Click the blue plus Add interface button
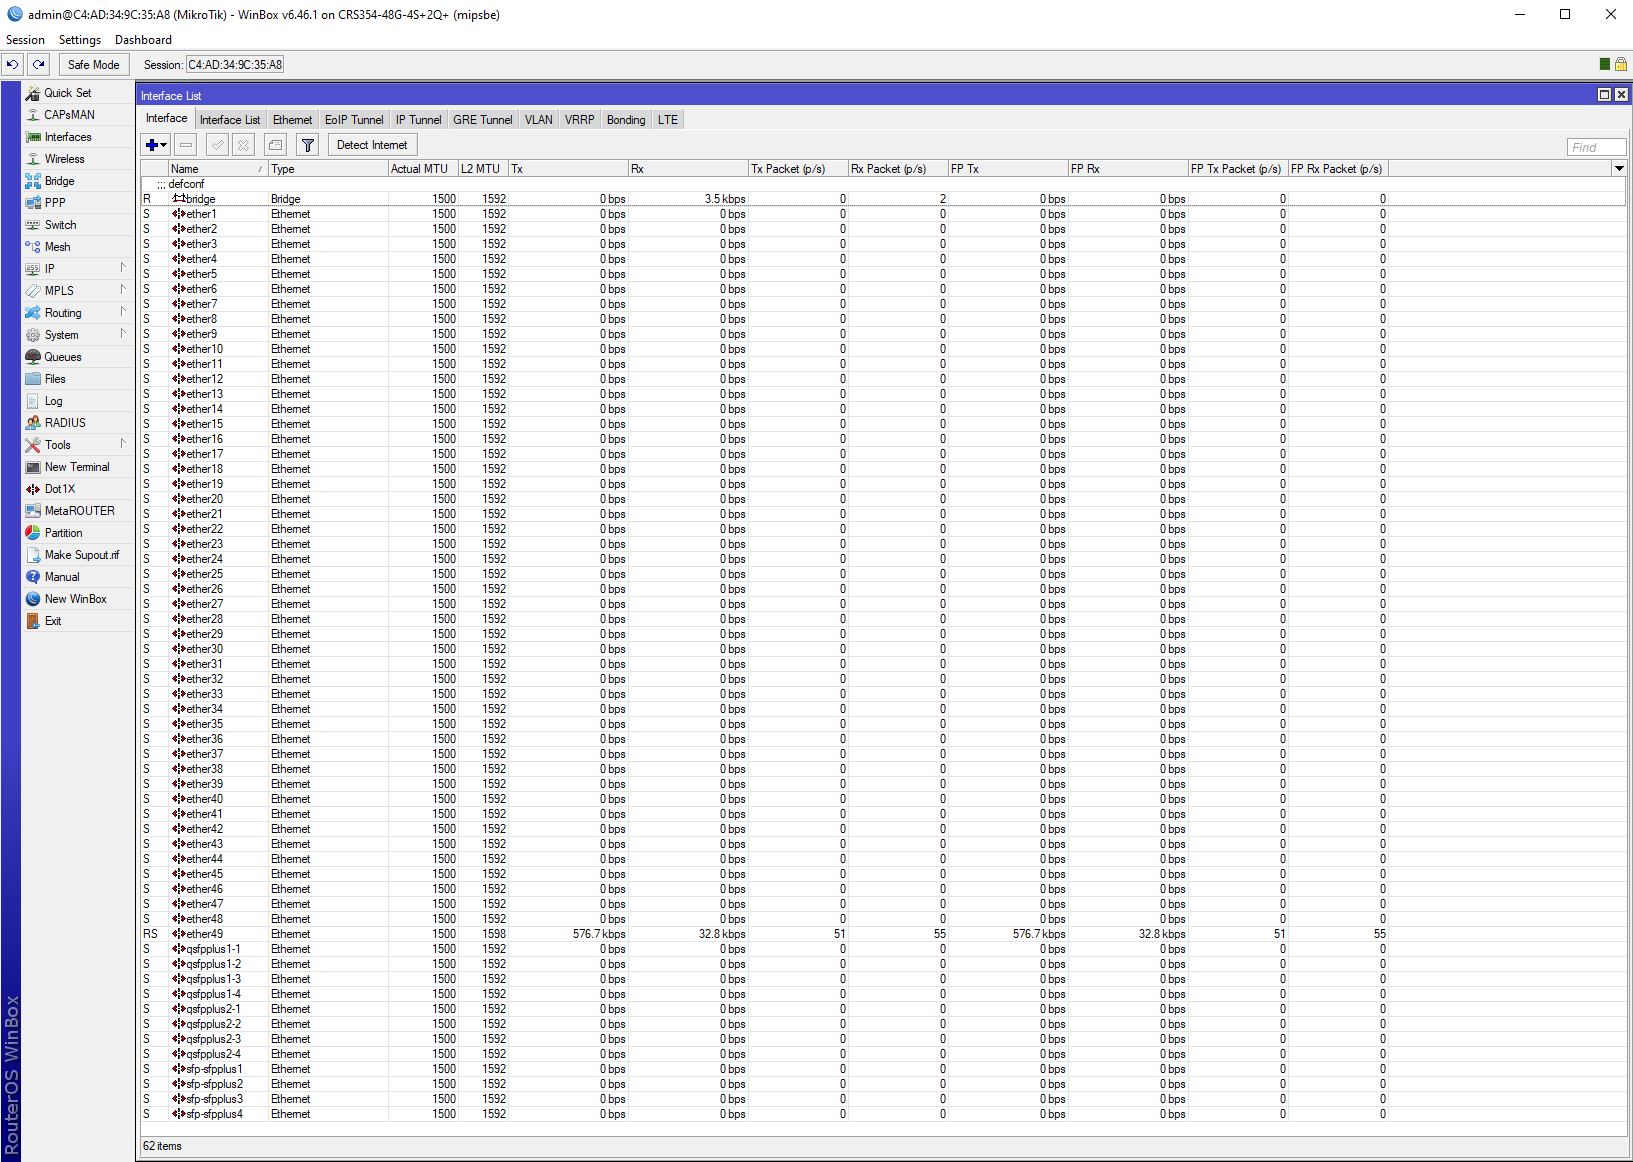1633x1162 pixels. (156, 145)
